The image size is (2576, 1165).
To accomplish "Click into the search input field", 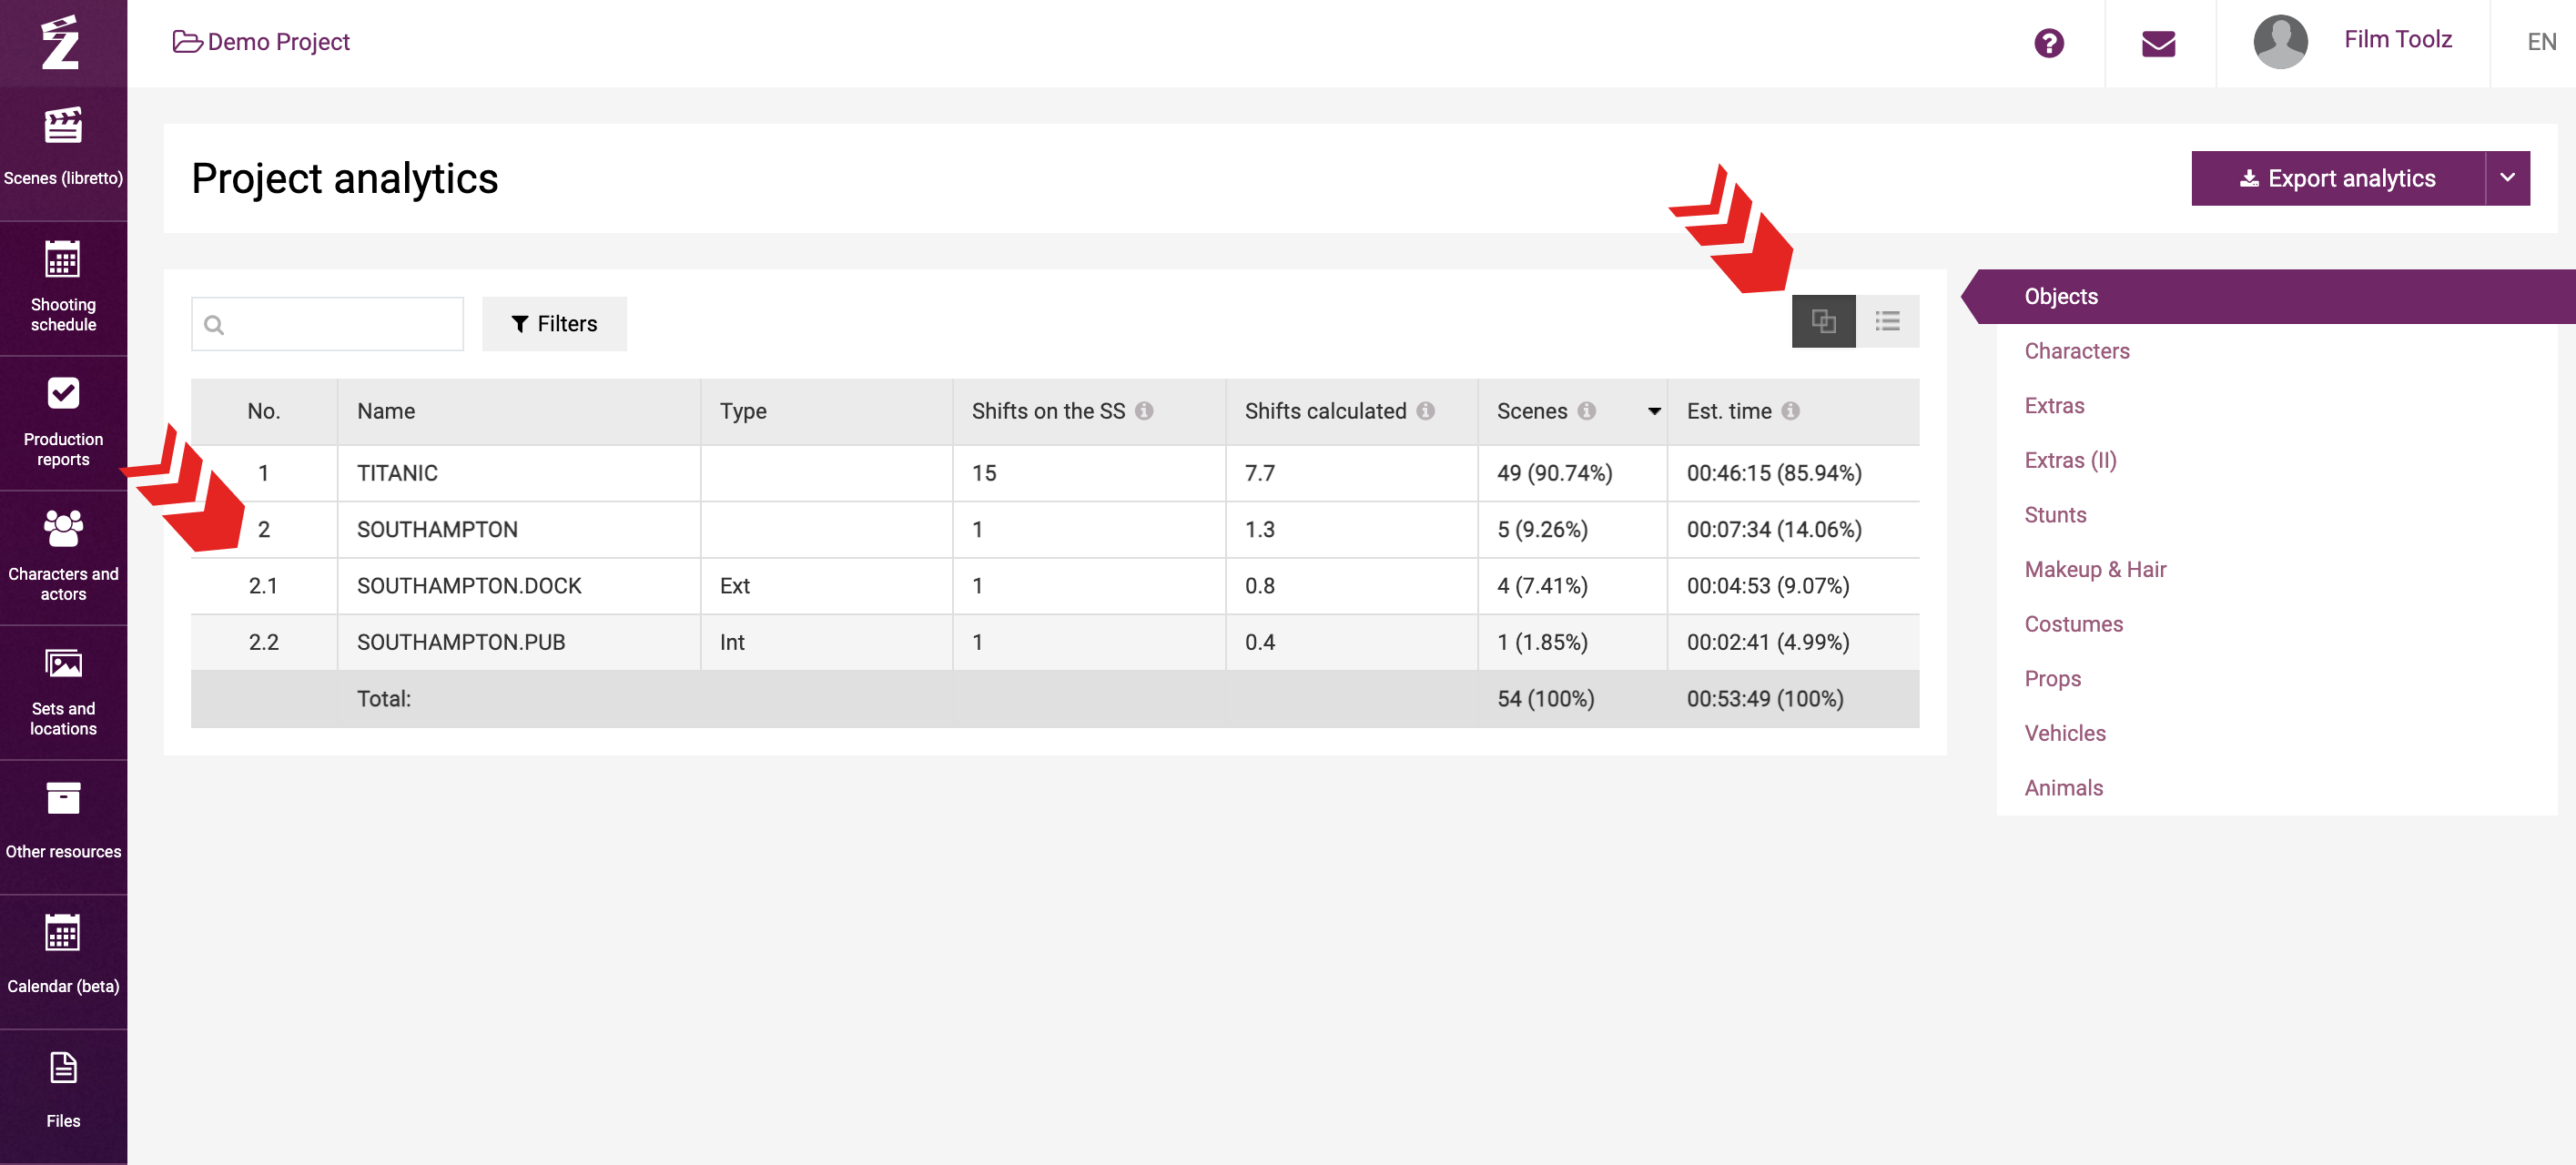I will point(327,324).
